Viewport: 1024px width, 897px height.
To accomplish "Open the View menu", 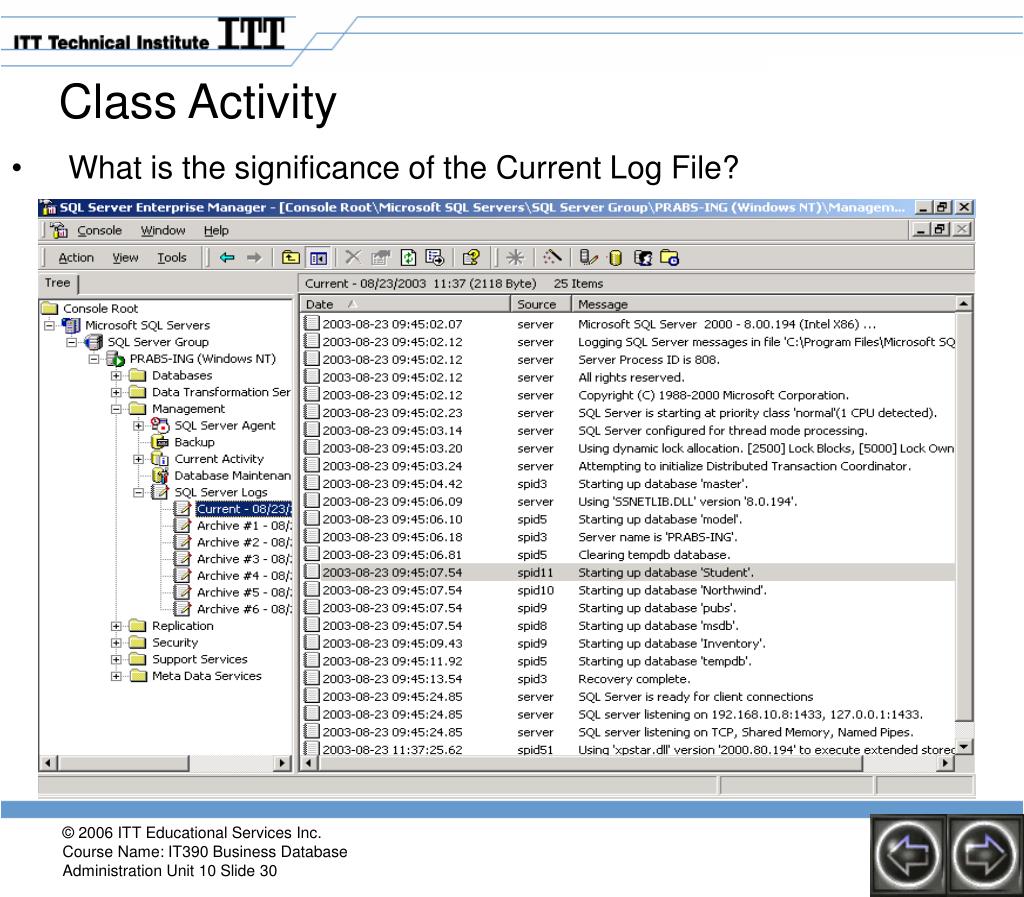I will click(125, 258).
